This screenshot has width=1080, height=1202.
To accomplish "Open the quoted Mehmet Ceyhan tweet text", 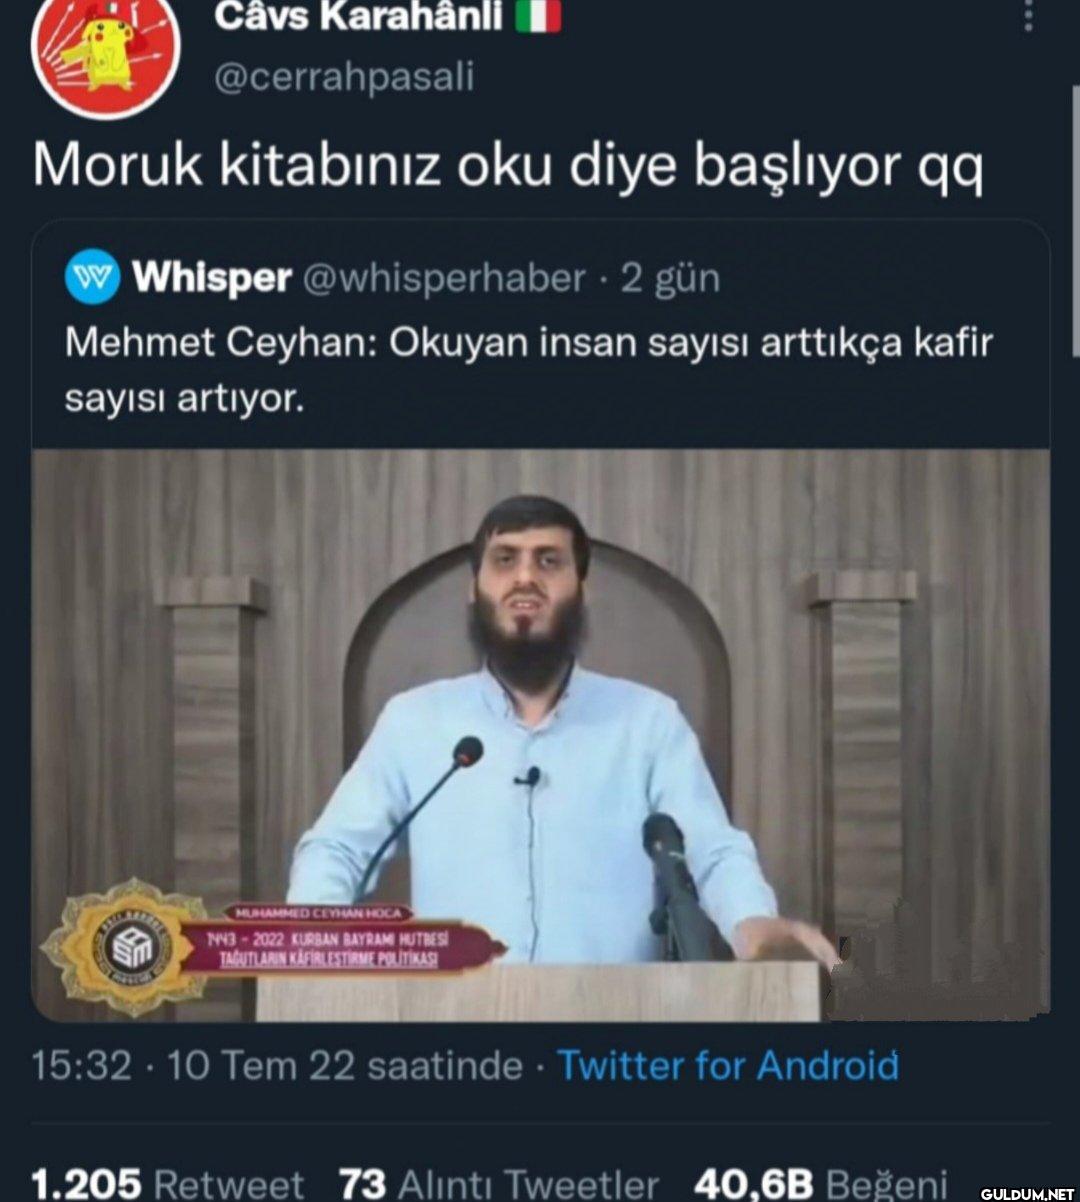I will [x=529, y=370].
